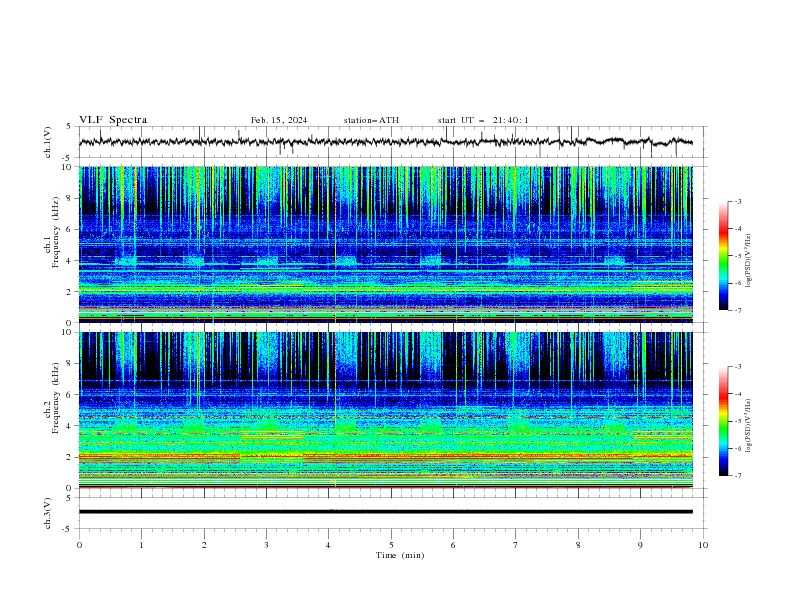Image resolution: width=792 pixels, height=612 pixels.
Task: Click the "-3" tick on ch.1 colorbar
Action: tap(737, 201)
